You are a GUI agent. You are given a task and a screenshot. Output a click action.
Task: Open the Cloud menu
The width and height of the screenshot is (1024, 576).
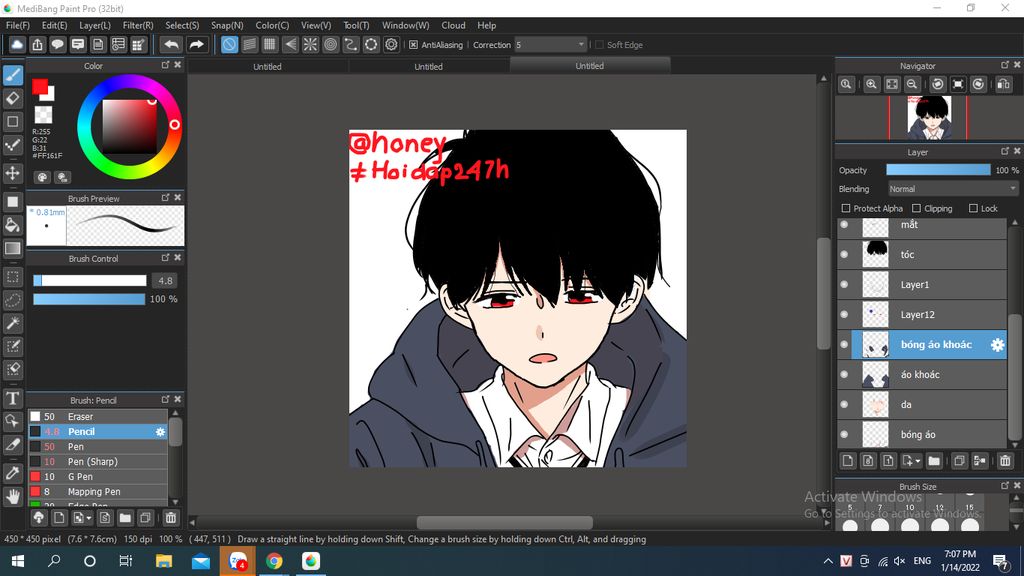tap(453, 25)
